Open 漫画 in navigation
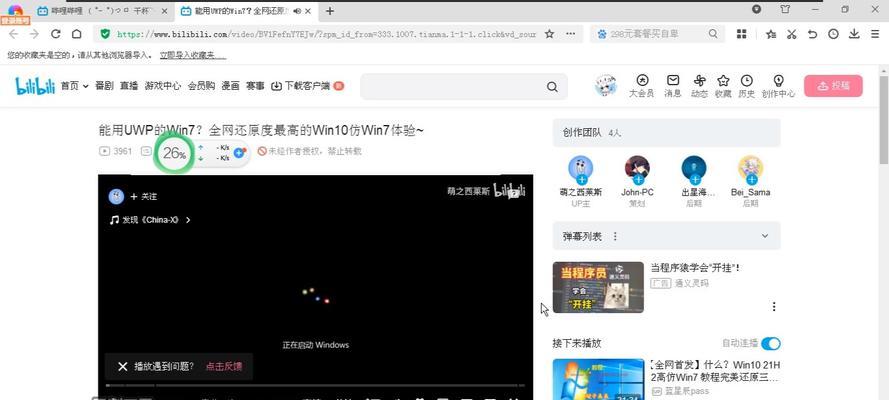 [230, 86]
